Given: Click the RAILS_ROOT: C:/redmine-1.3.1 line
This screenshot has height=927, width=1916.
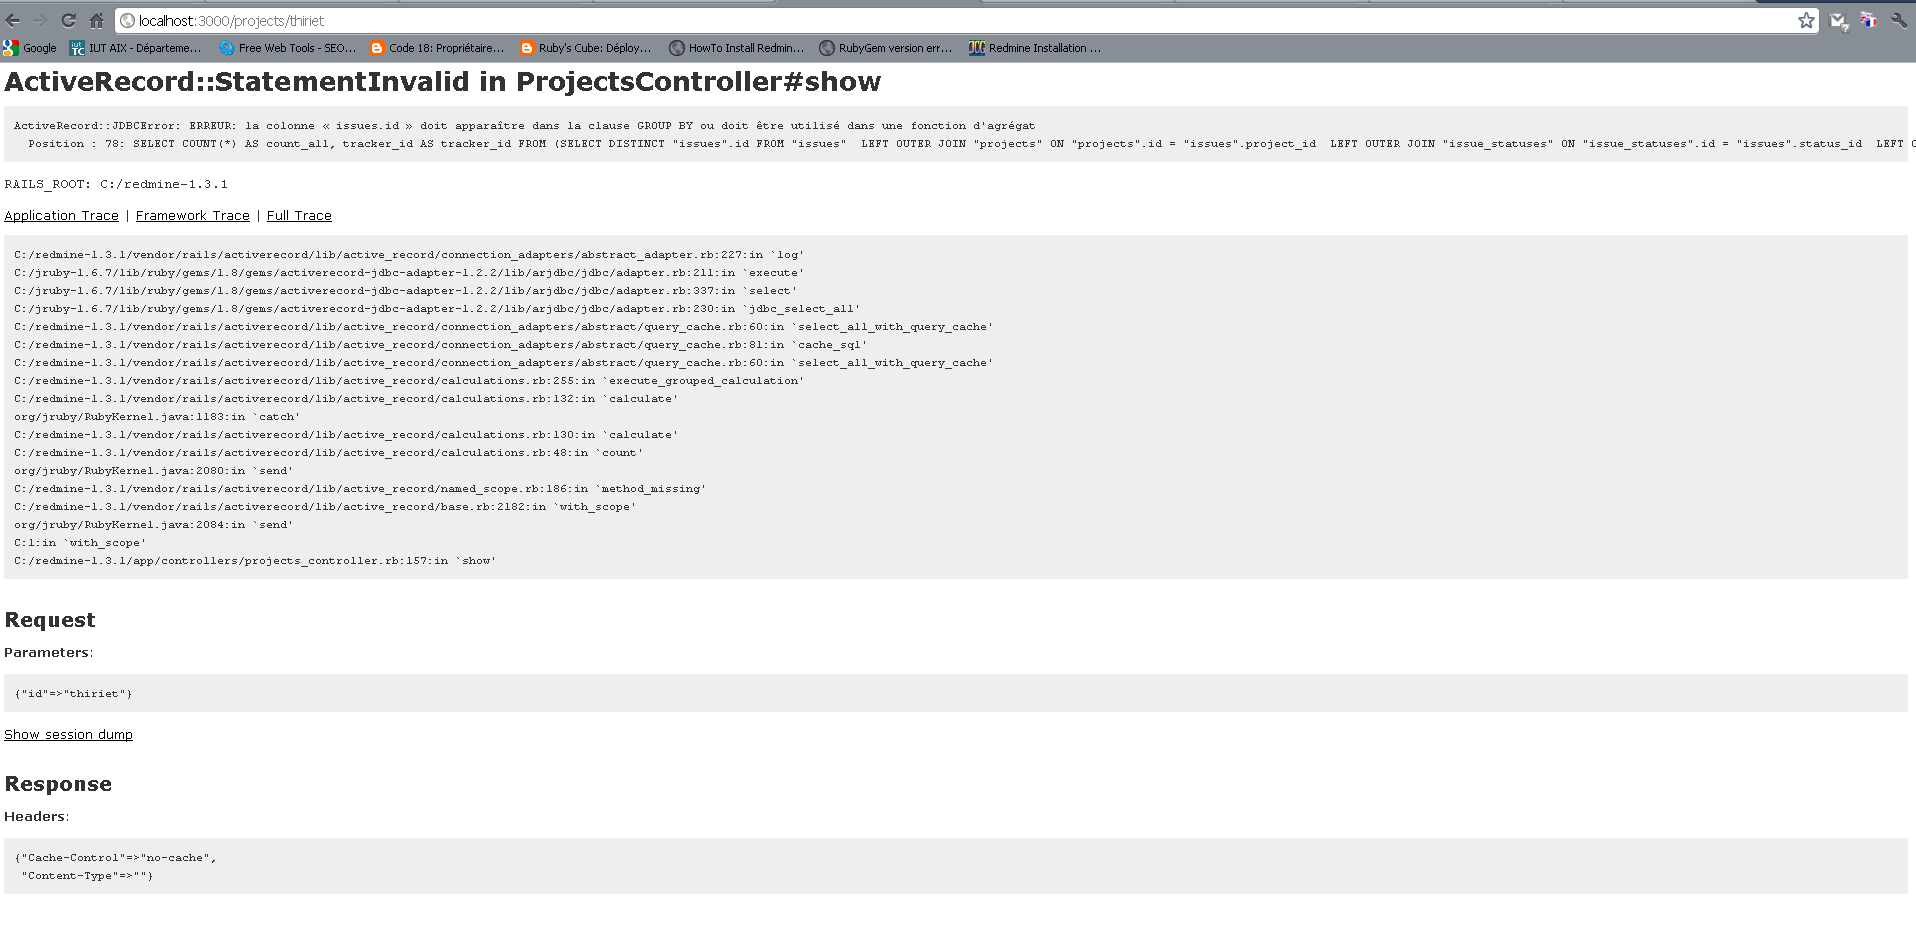Looking at the screenshot, I should coord(116,184).
